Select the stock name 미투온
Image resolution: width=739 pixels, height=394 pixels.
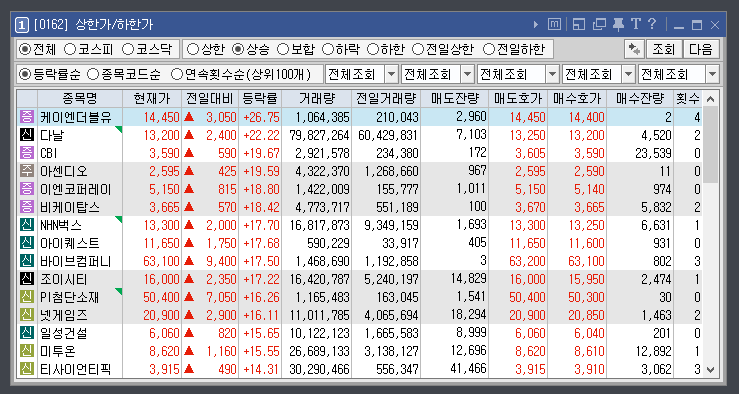point(58,352)
